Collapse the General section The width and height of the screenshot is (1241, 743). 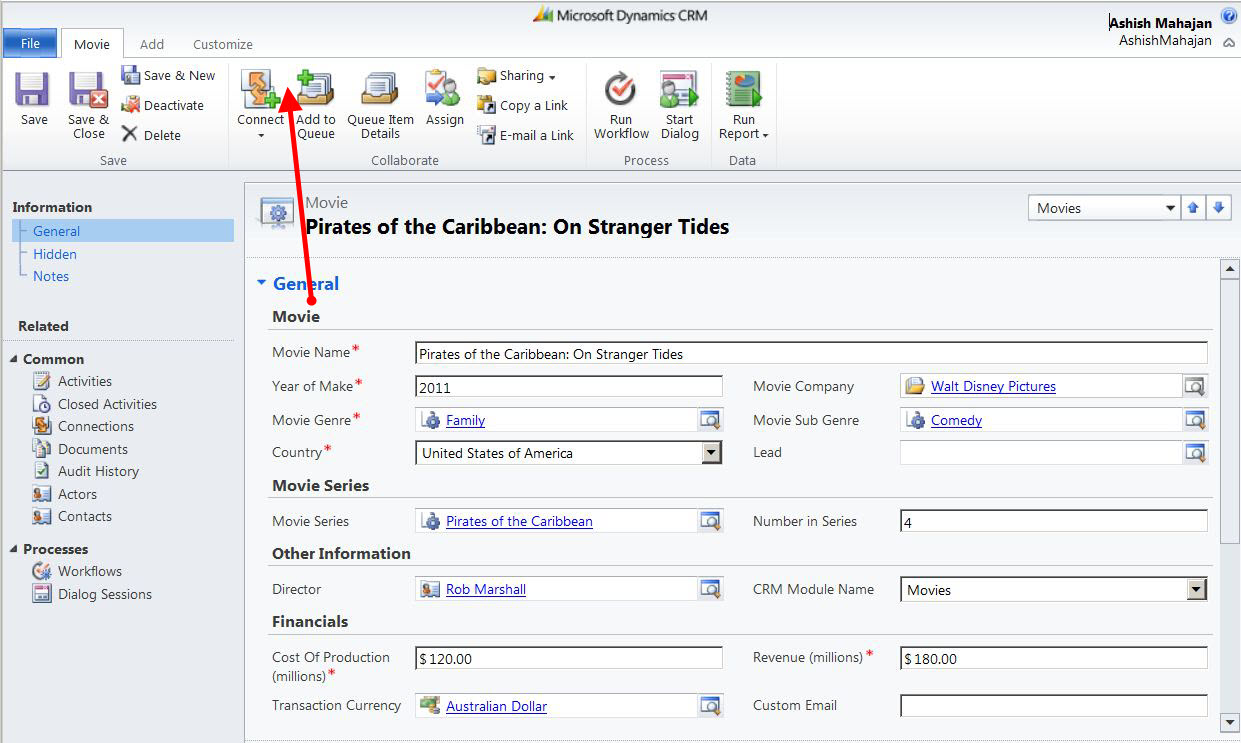261,283
